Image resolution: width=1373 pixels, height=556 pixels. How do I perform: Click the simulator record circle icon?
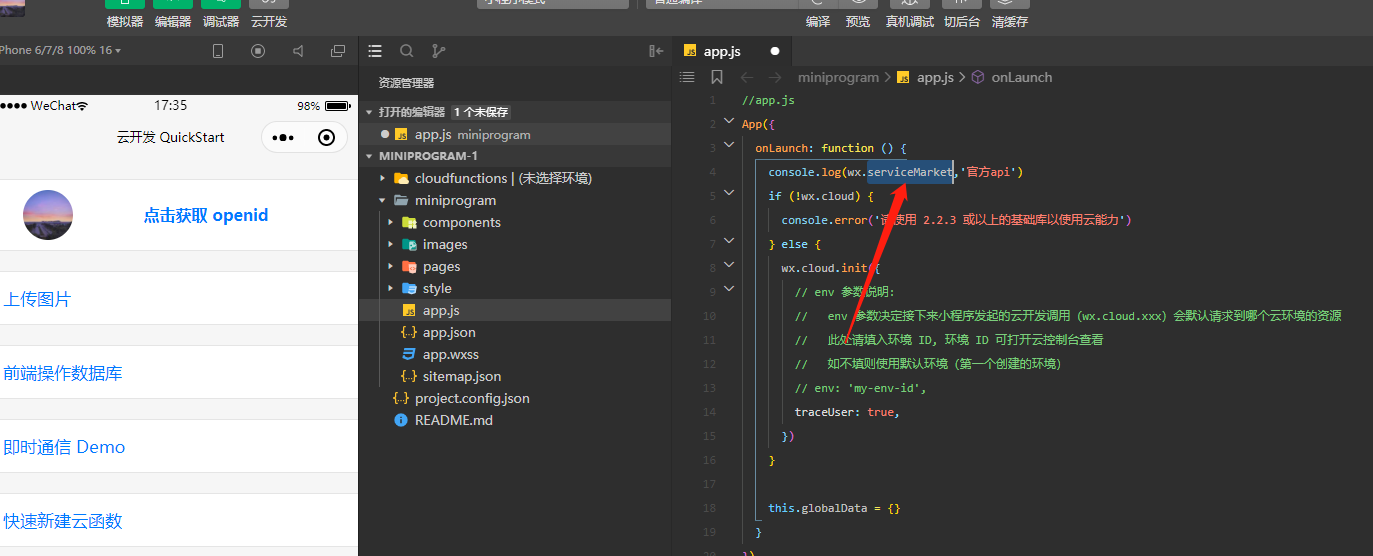pos(258,51)
